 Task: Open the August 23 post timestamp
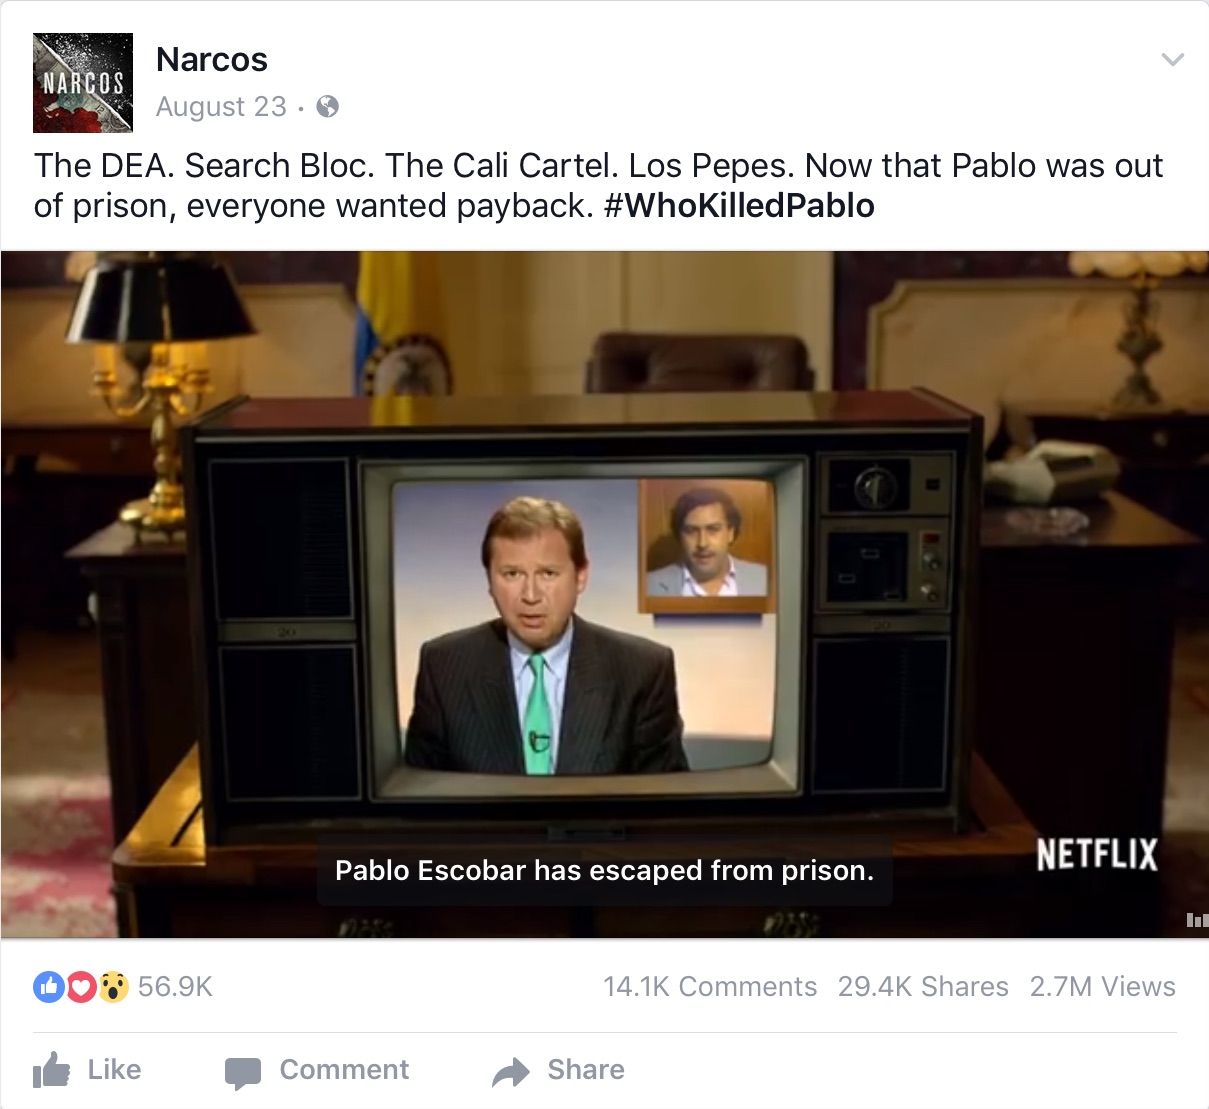tap(221, 106)
